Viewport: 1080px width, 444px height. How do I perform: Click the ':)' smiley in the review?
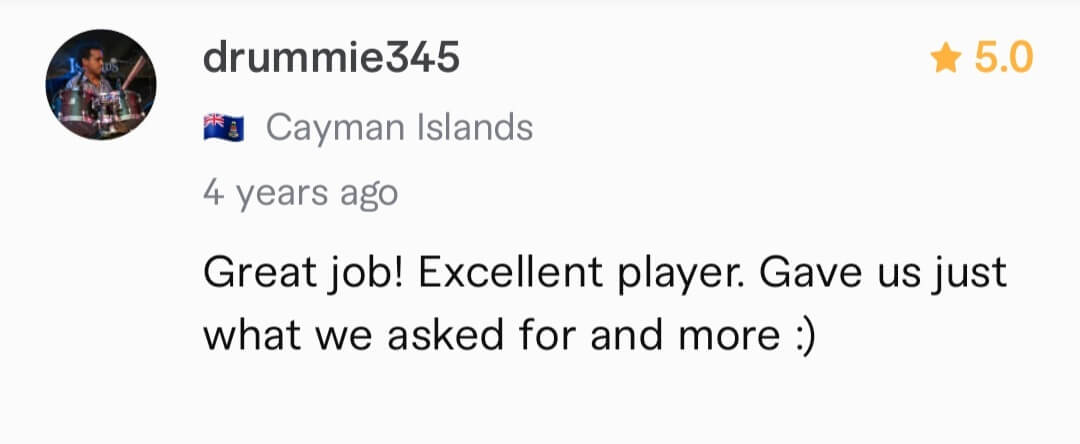coord(800,336)
